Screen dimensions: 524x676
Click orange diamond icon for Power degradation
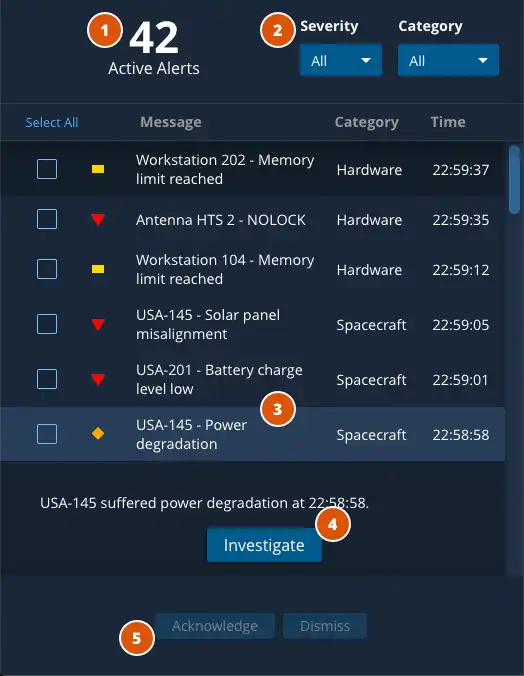coord(98,434)
